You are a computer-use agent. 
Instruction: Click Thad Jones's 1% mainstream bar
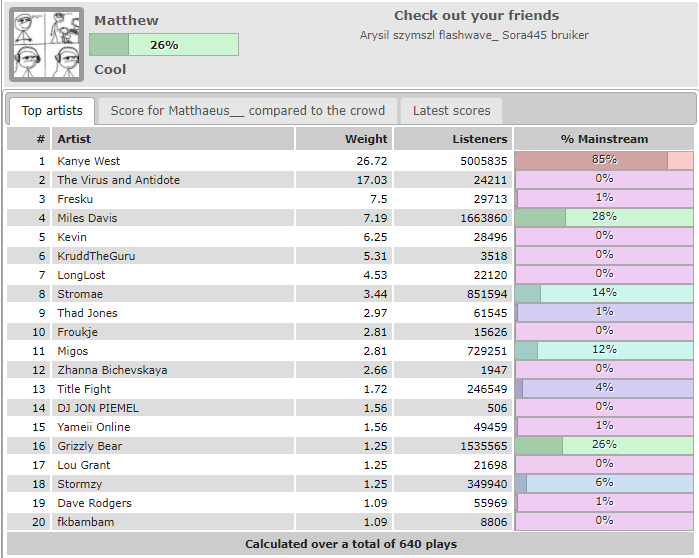[x=604, y=313]
